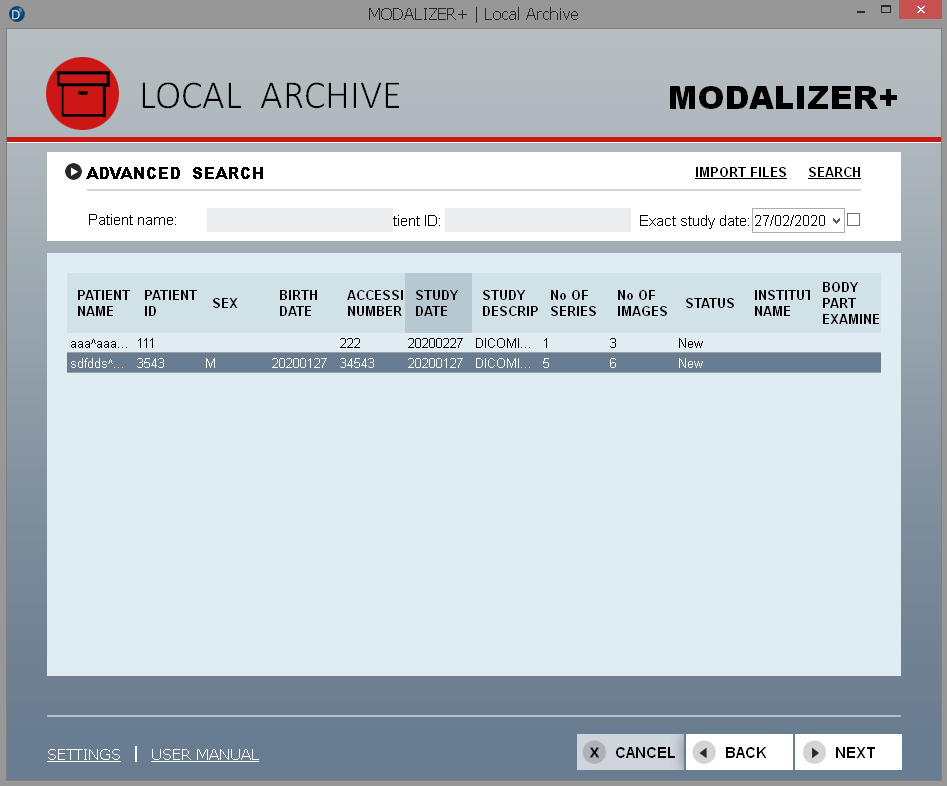Sort by the Patient Name column header
947x786 pixels.
[102, 303]
